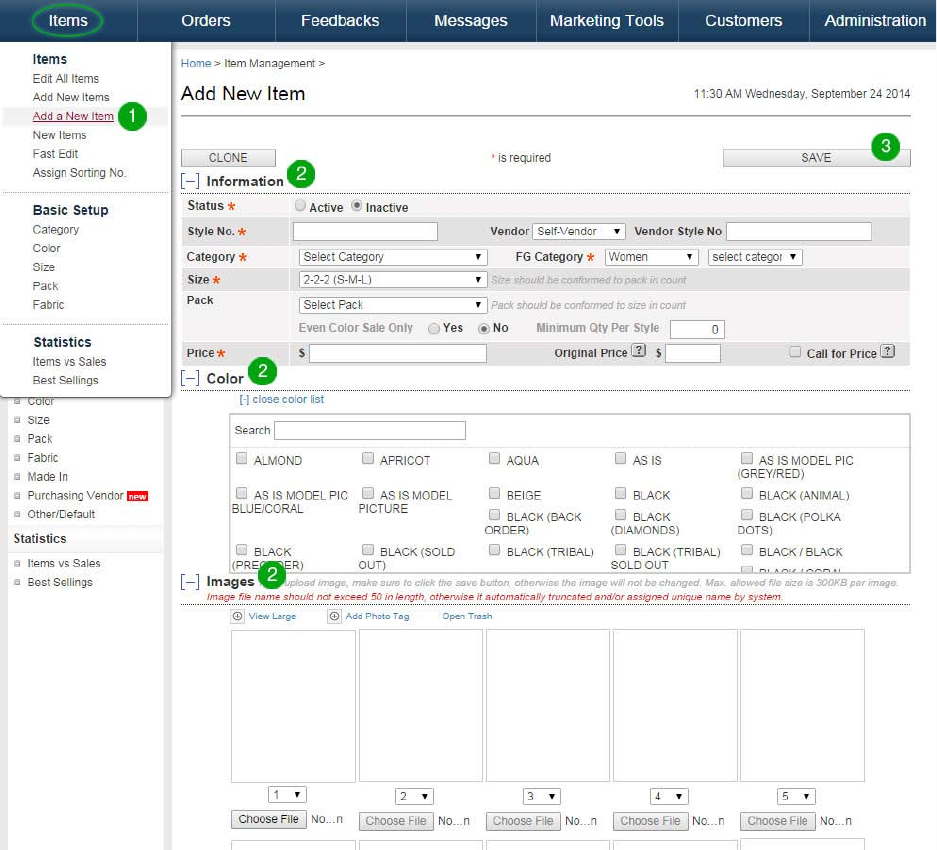The height and width of the screenshot is (850, 937).
Task: Enable the Call for Price checkbox
Action: tap(794, 352)
